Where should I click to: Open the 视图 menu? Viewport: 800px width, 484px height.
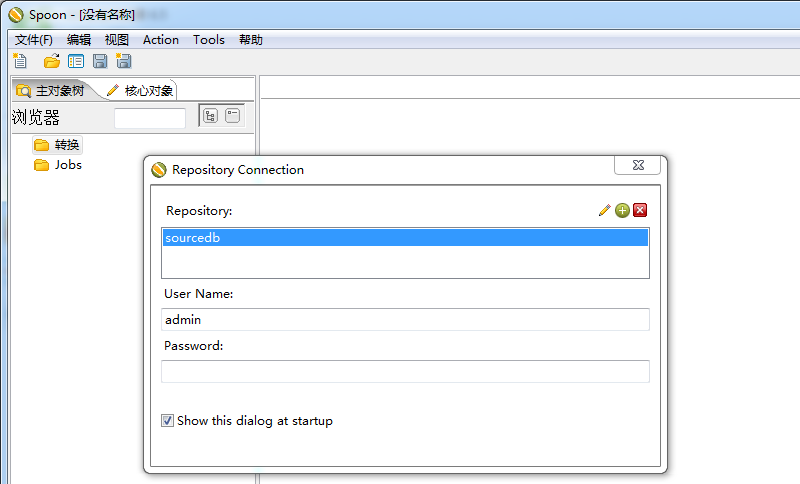117,40
